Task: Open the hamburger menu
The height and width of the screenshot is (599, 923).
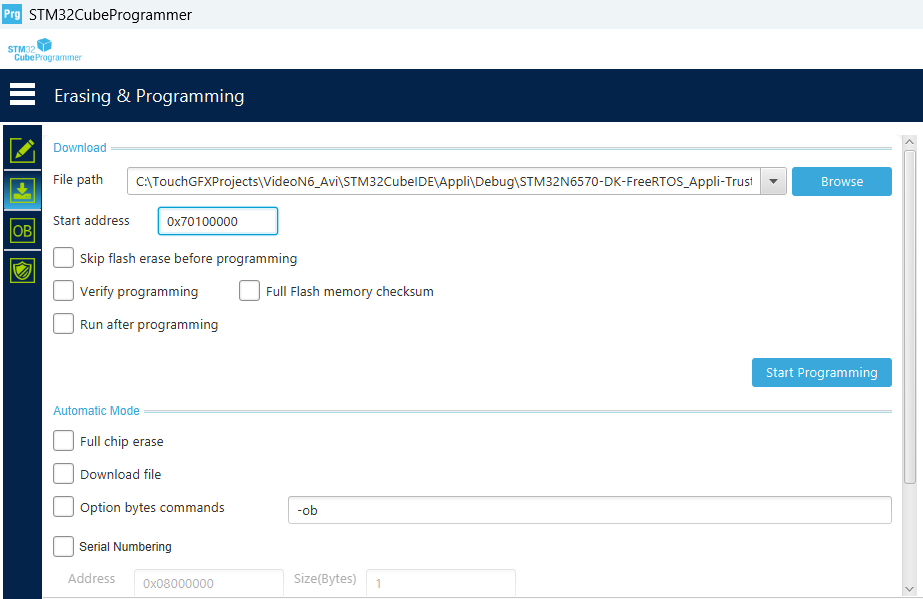Action: [22, 95]
